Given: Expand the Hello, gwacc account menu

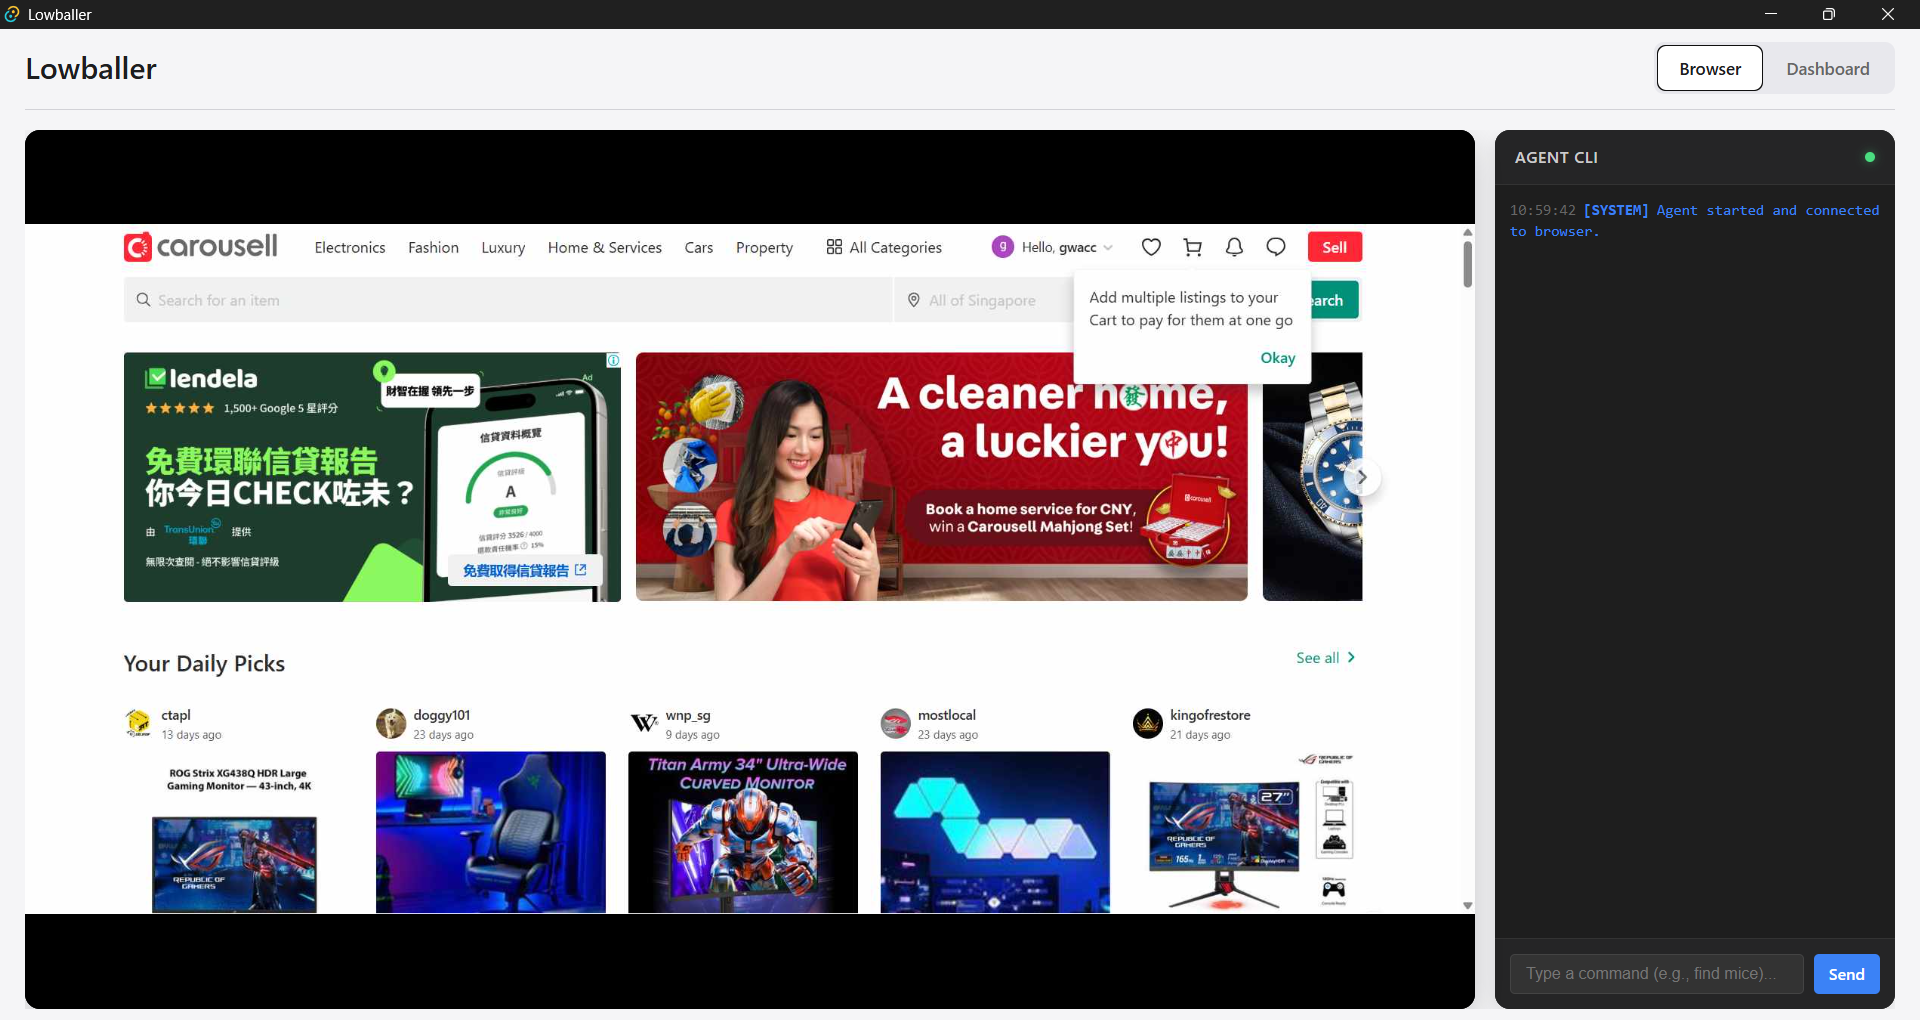Looking at the screenshot, I should (x=1052, y=247).
